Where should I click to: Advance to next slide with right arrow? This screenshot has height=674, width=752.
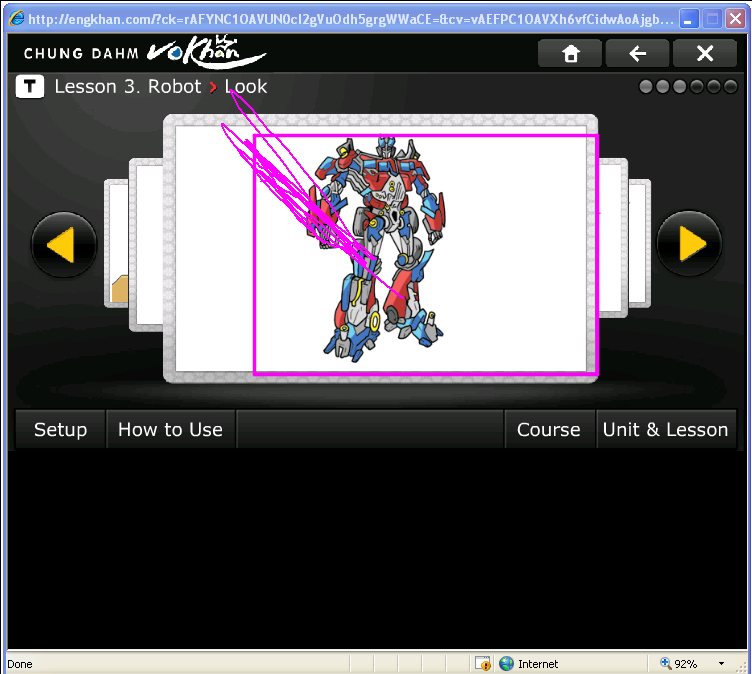click(689, 244)
